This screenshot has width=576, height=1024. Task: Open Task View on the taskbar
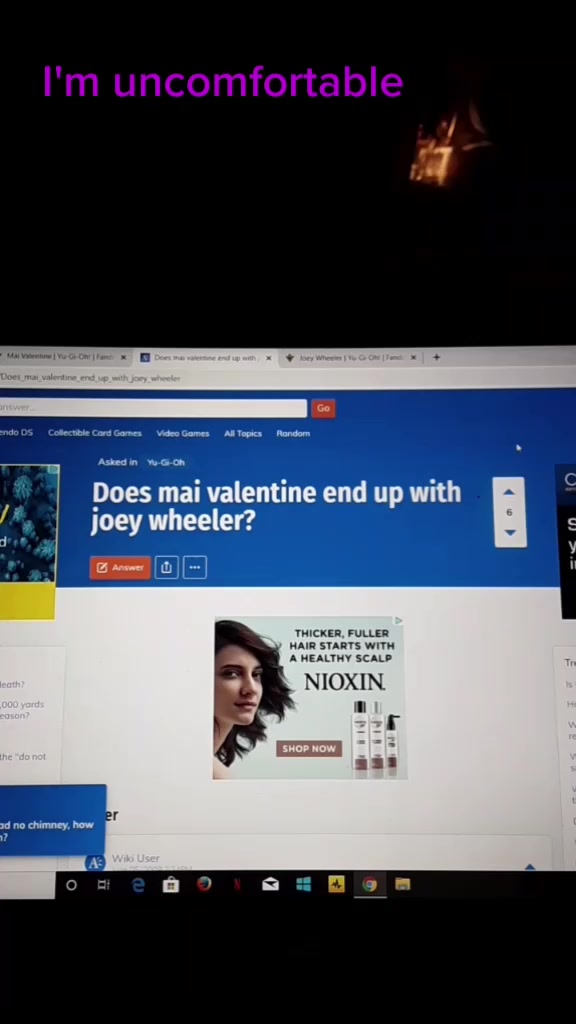click(104, 886)
